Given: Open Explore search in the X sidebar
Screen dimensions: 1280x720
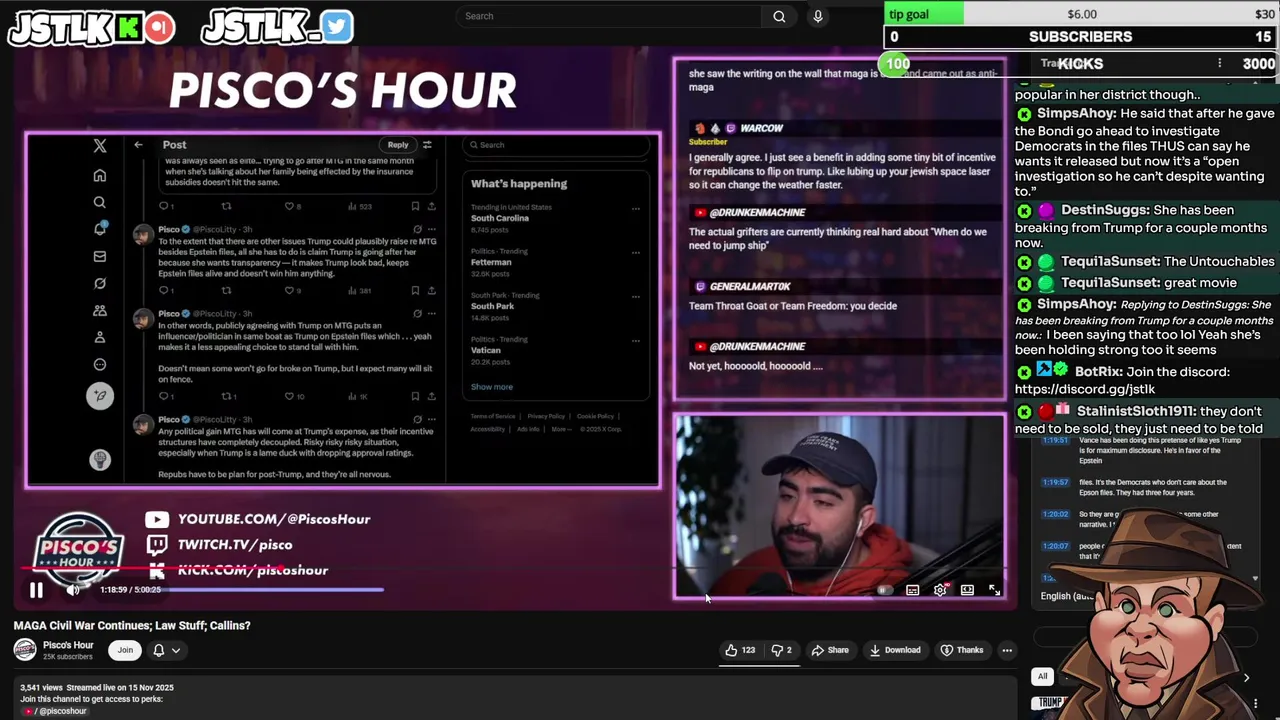Looking at the screenshot, I should click(100, 203).
